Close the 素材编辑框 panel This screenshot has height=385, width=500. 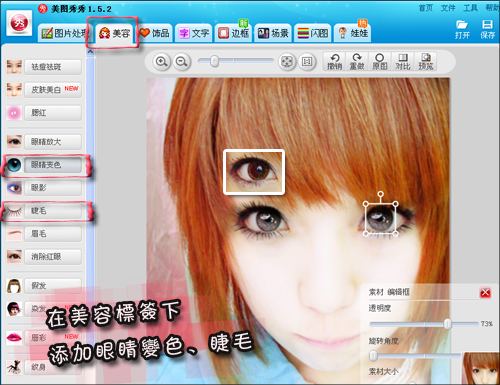pyautogui.click(x=485, y=293)
